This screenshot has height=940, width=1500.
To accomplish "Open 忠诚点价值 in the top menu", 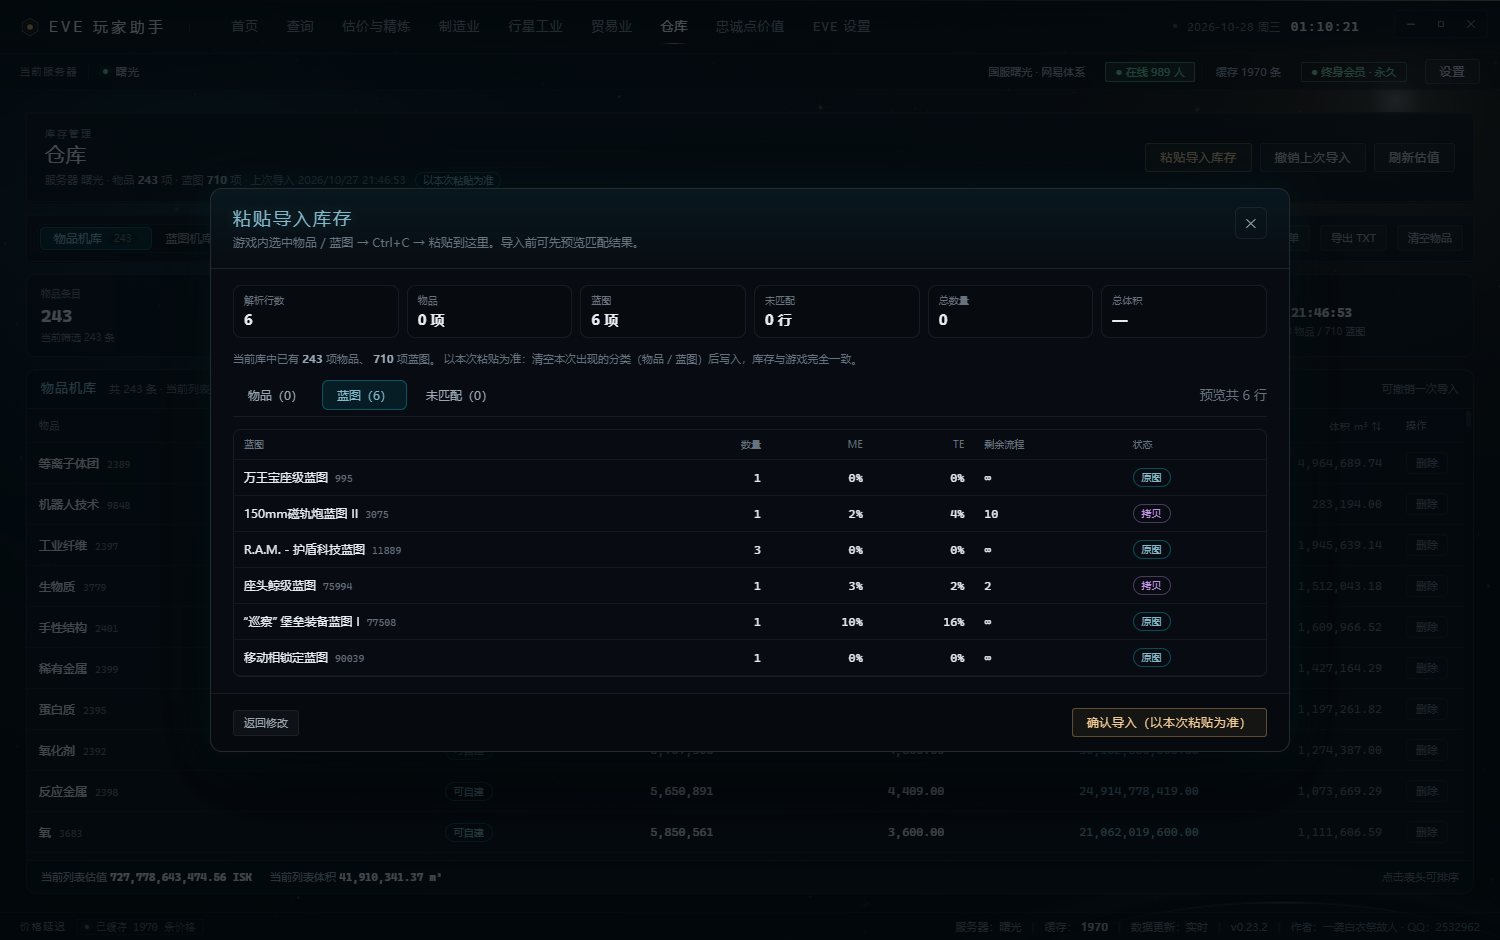I will (750, 27).
